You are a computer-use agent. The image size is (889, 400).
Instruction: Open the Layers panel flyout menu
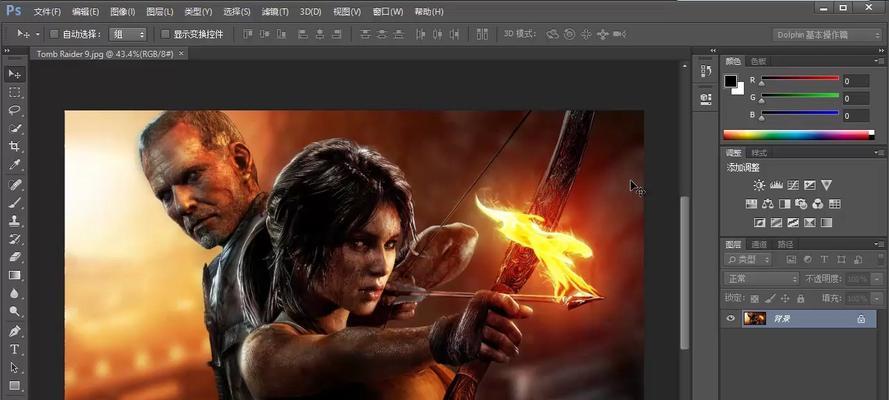(x=878, y=244)
